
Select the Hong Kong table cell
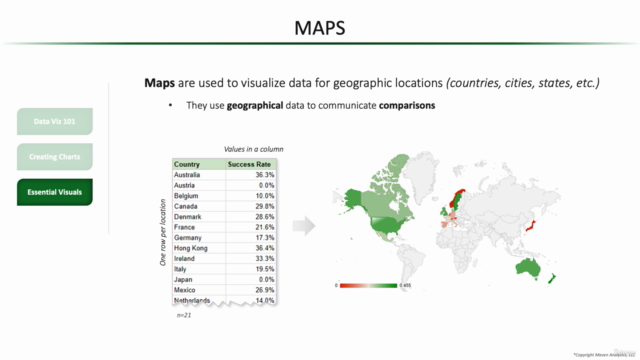click(x=199, y=248)
